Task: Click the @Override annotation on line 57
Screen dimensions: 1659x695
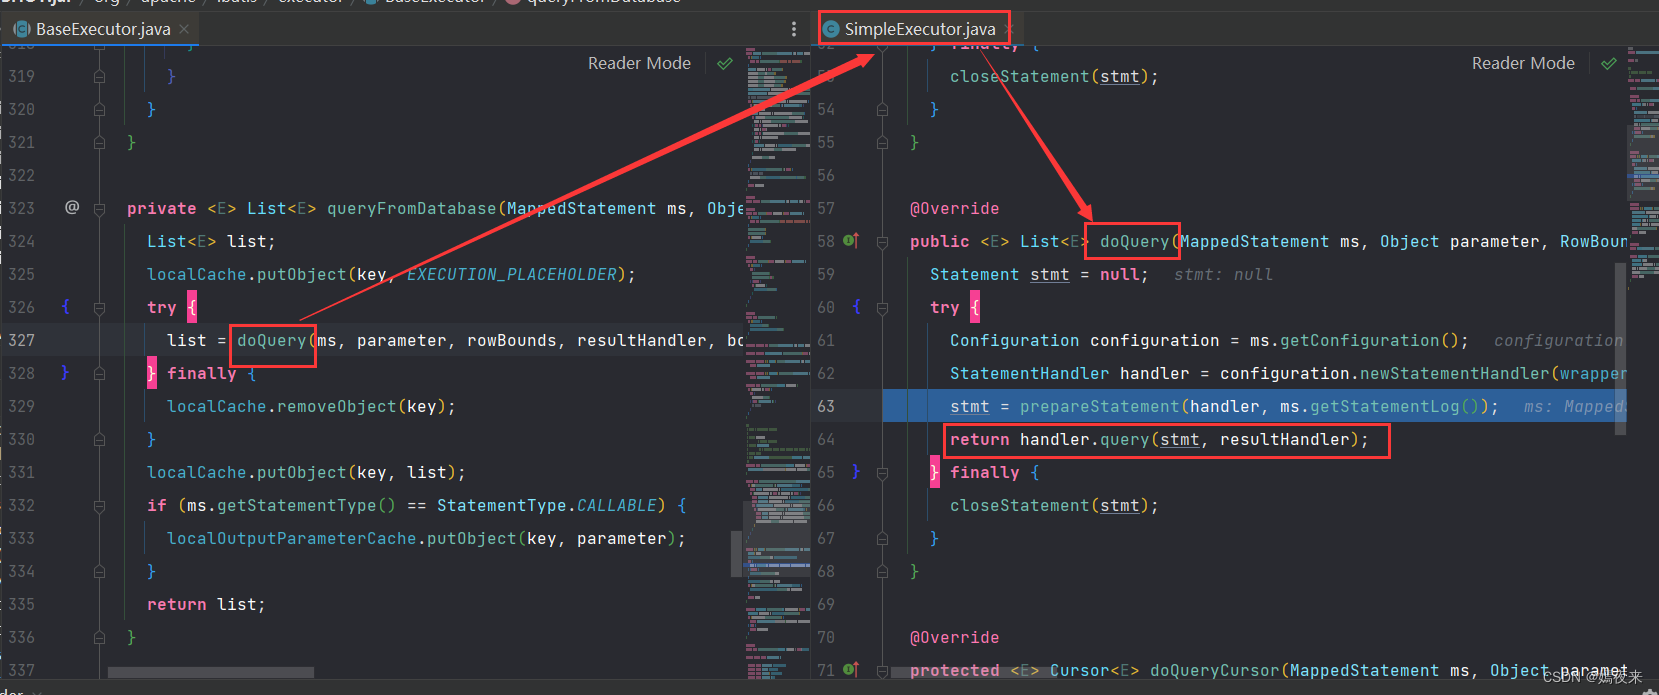Action: [954, 208]
